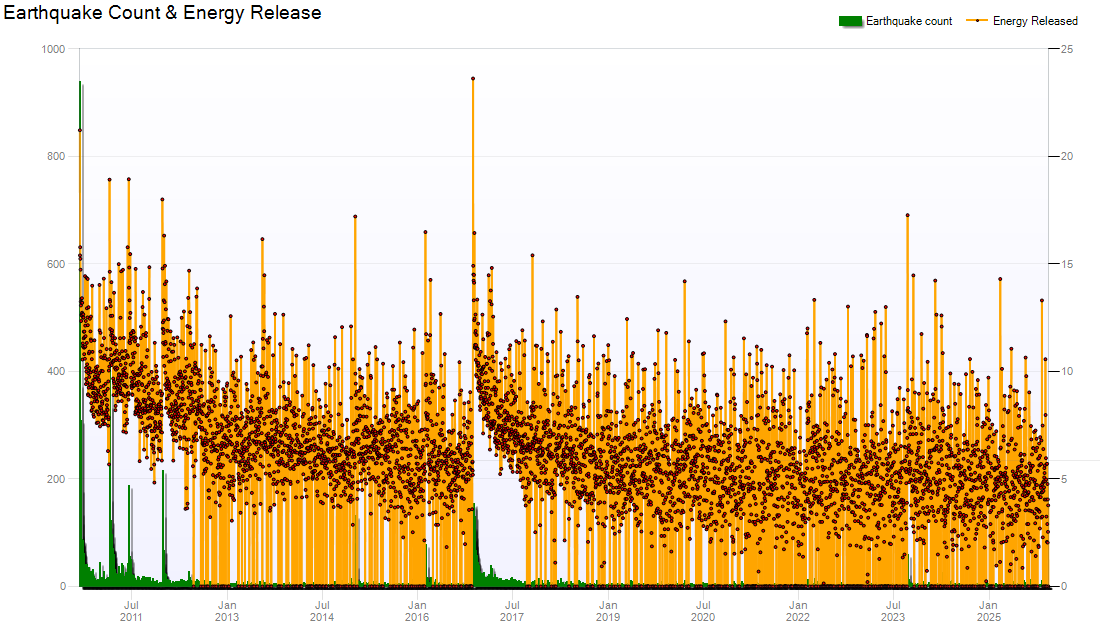This screenshot has width=1100, height=640.
Task: Select the energy peak marker after Jul 2023
Action: coord(907,215)
